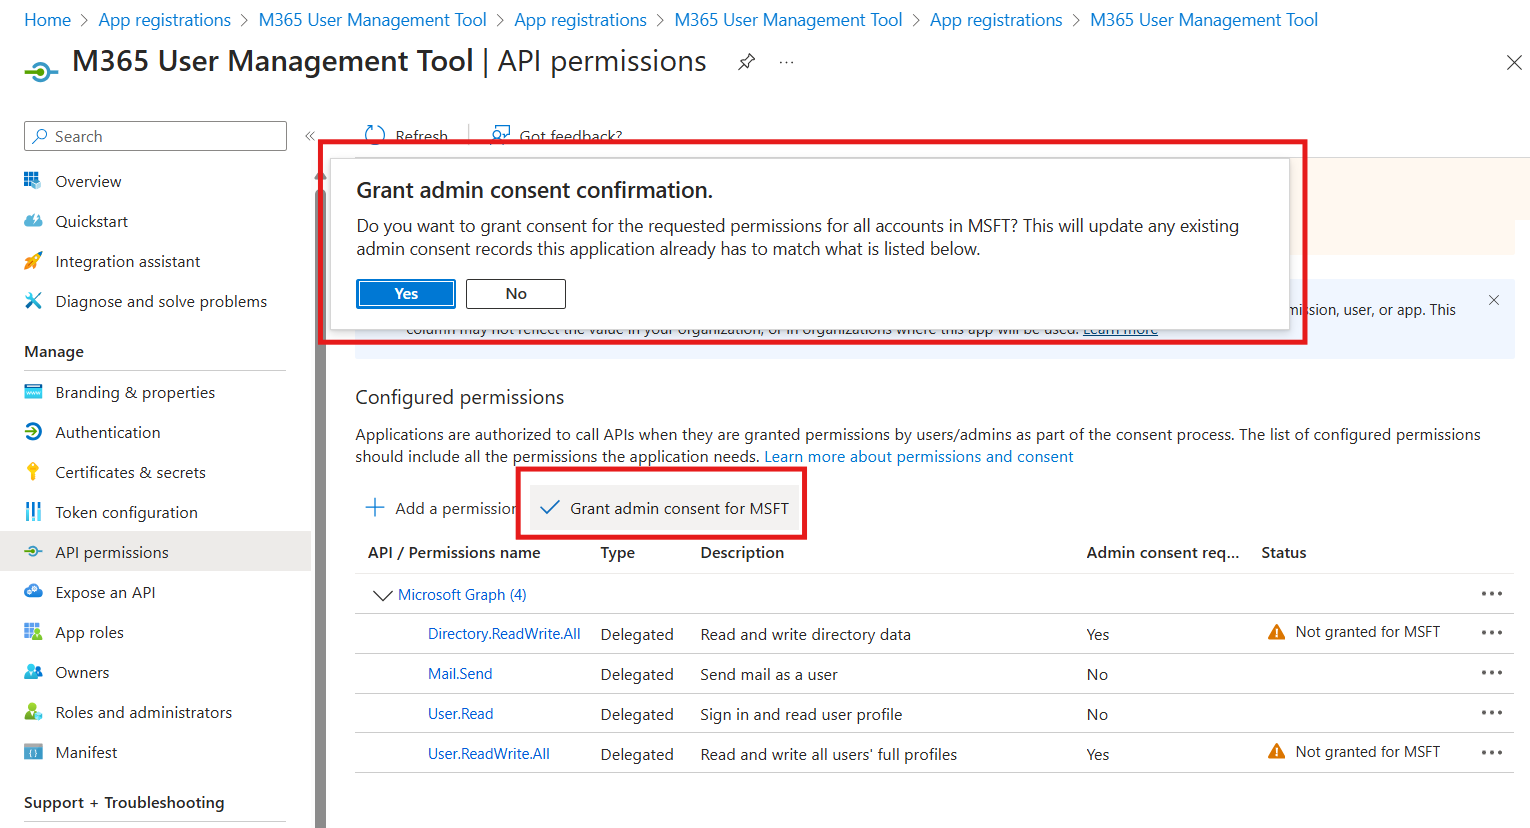Pin the page with the pin icon
Image resolution: width=1530 pixels, height=828 pixels.
746,62
